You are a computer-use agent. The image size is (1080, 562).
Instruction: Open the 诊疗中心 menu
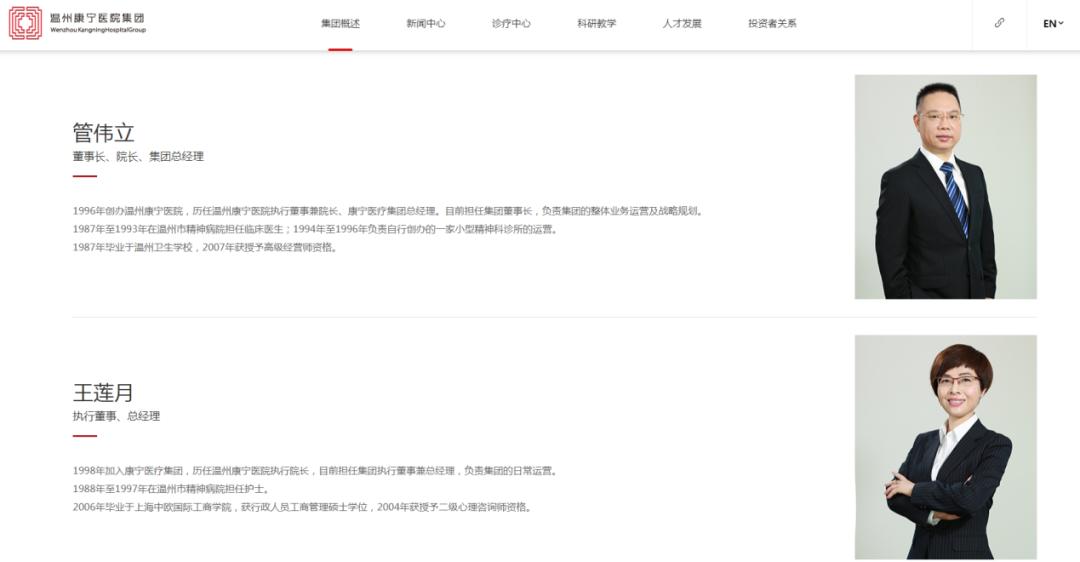(511, 23)
